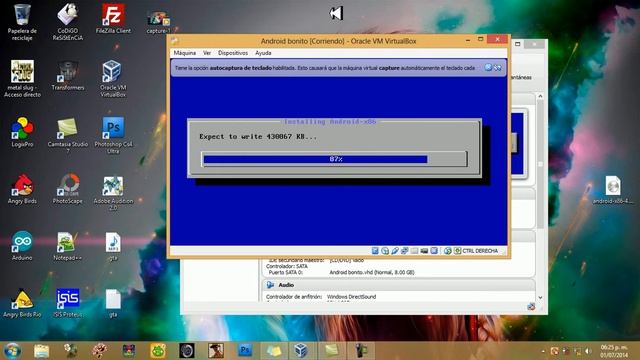Click the network adapter status icon
This screenshot has height=360, width=640.
tap(404, 251)
